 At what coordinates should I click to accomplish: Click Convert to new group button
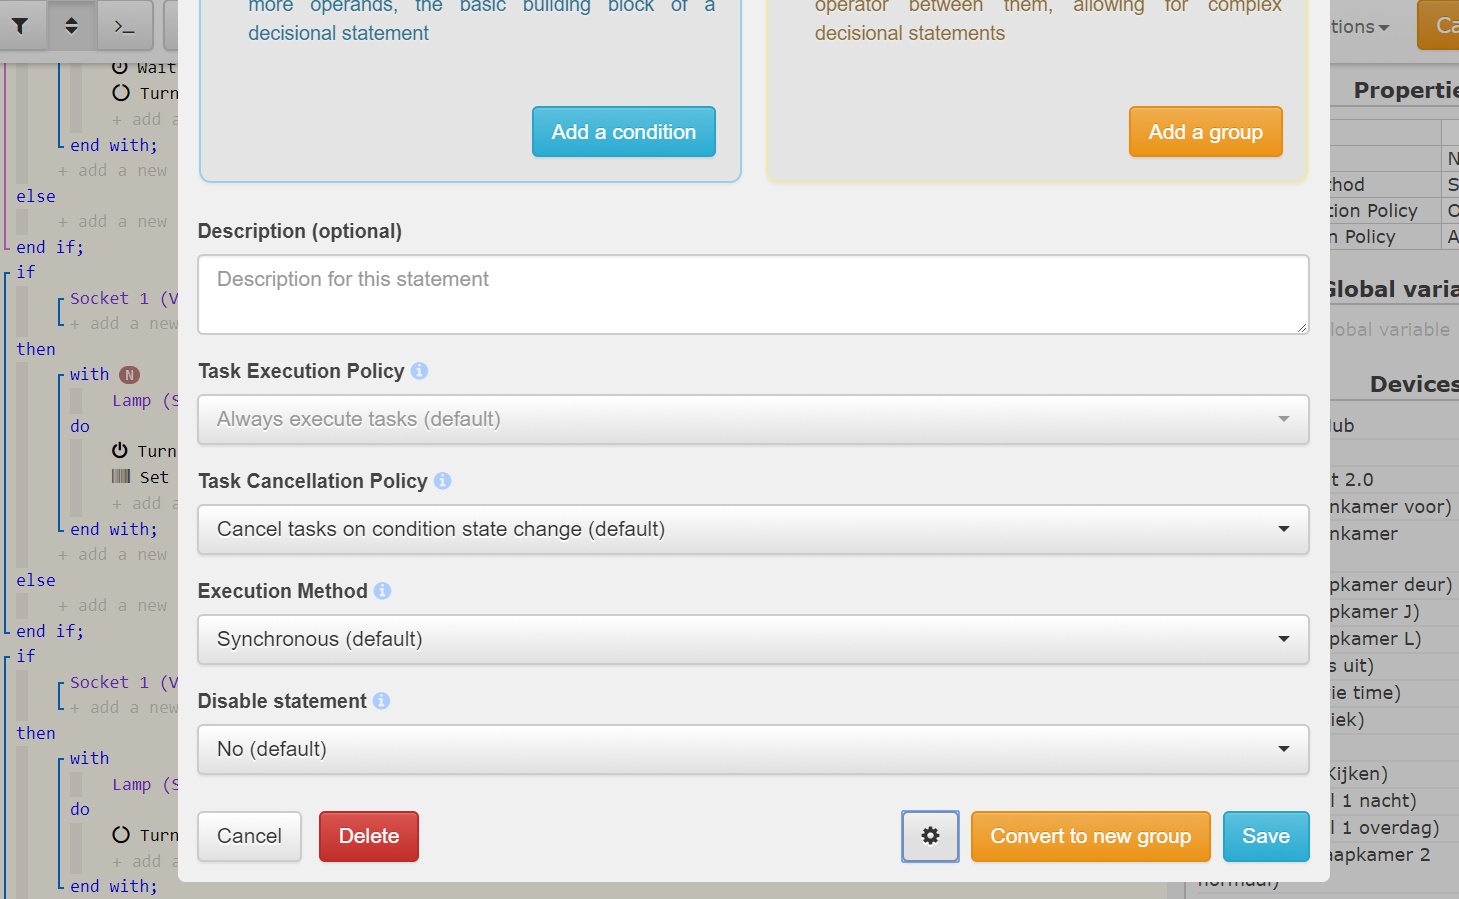[1090, 836]
